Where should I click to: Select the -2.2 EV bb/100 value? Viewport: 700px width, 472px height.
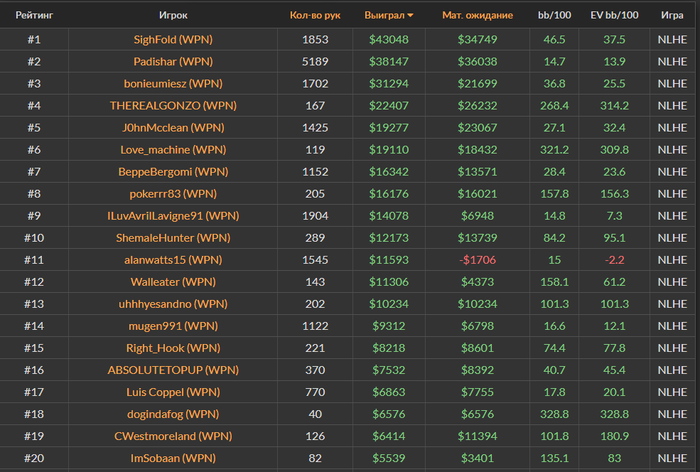pyautogui.click(x=614, y=259)
